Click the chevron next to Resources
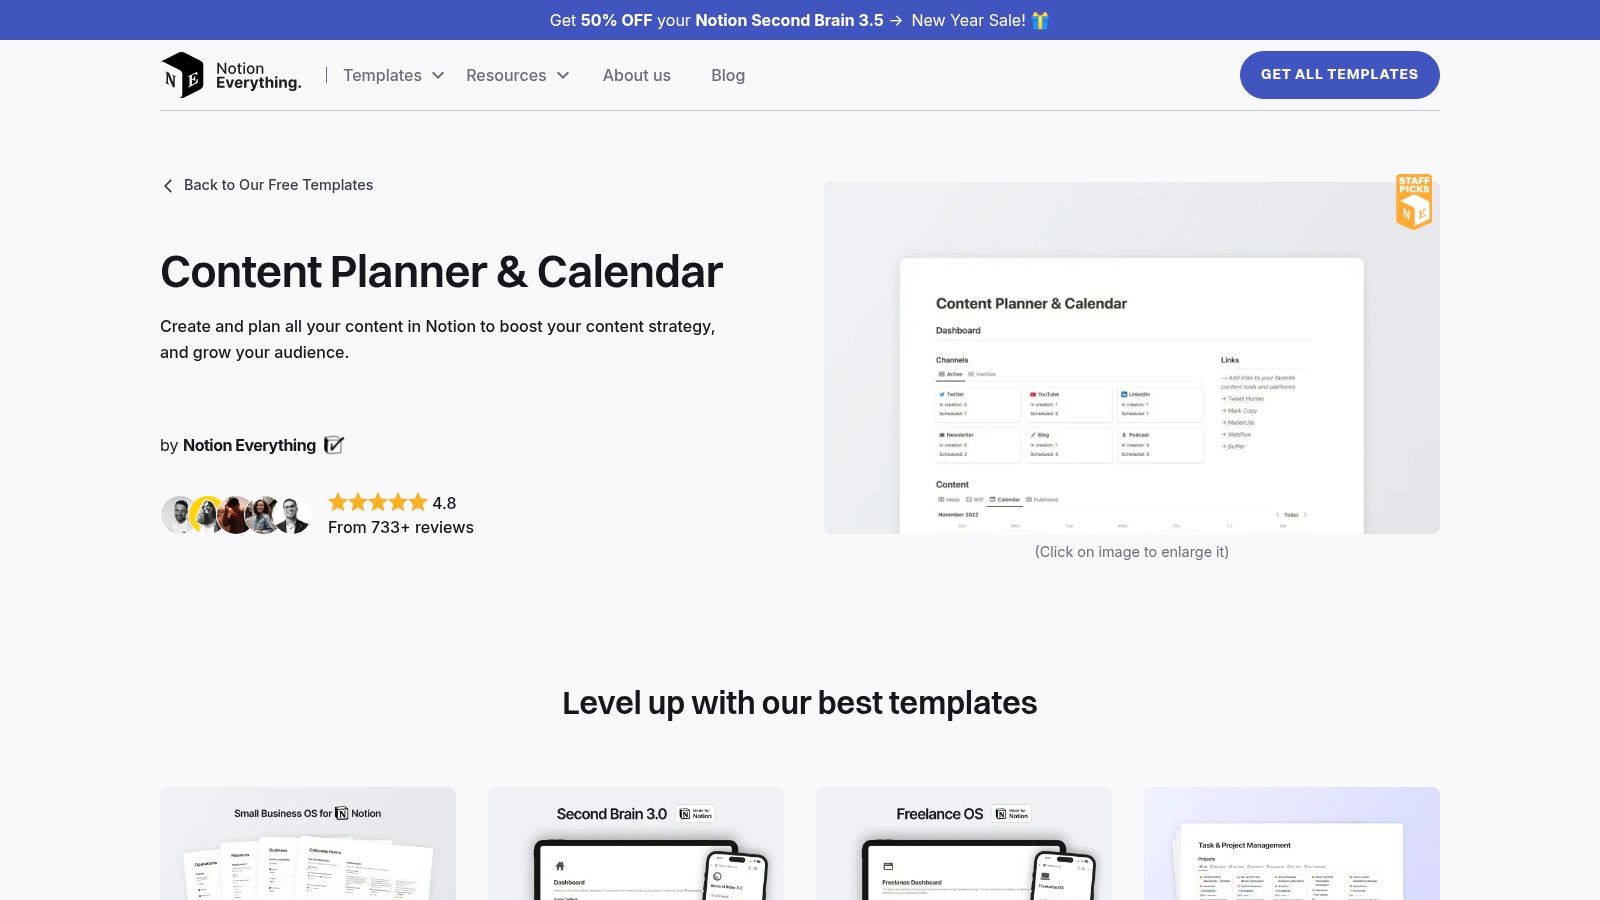 (x=563, y=75)
